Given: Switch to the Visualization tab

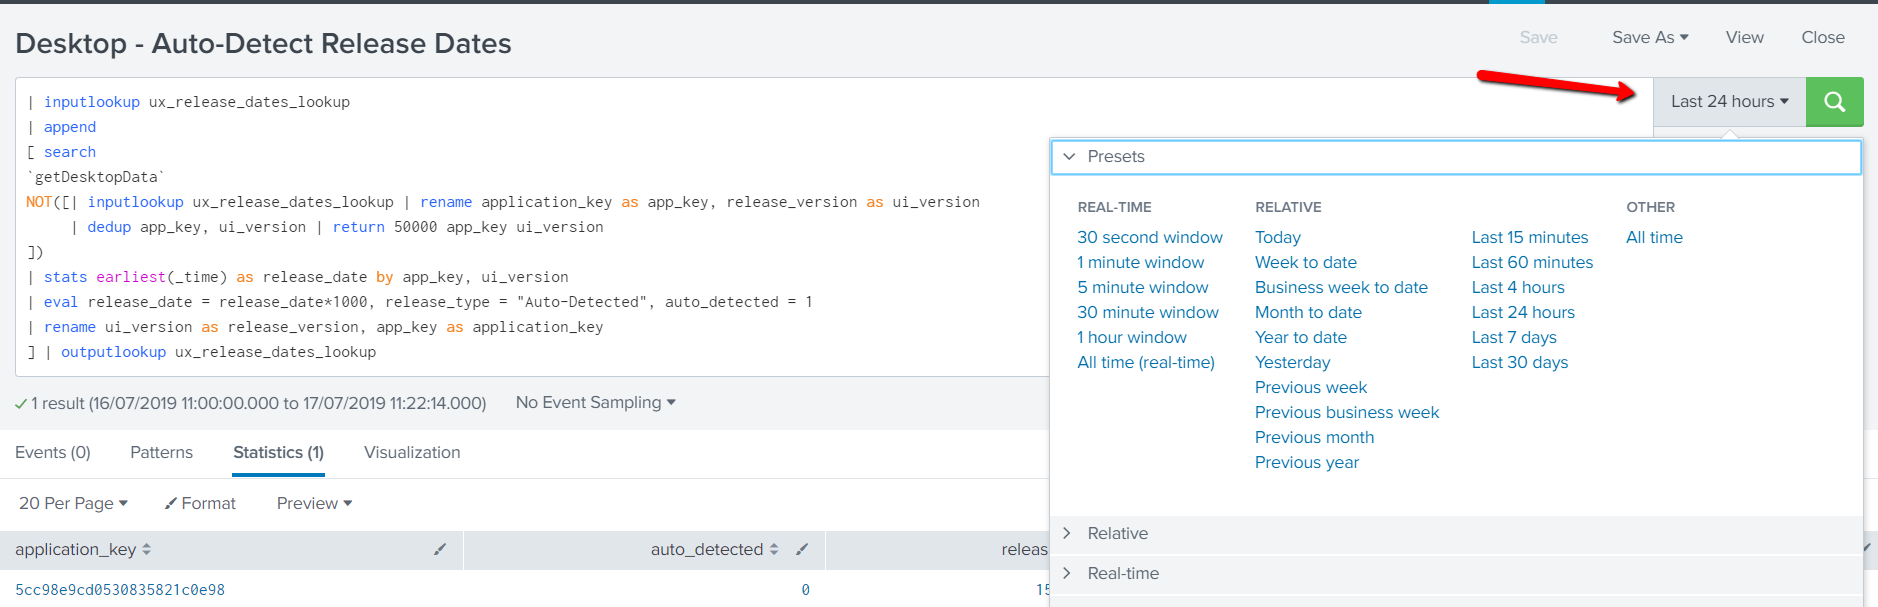Looking at the screenshot, I should tap(412, 452).
